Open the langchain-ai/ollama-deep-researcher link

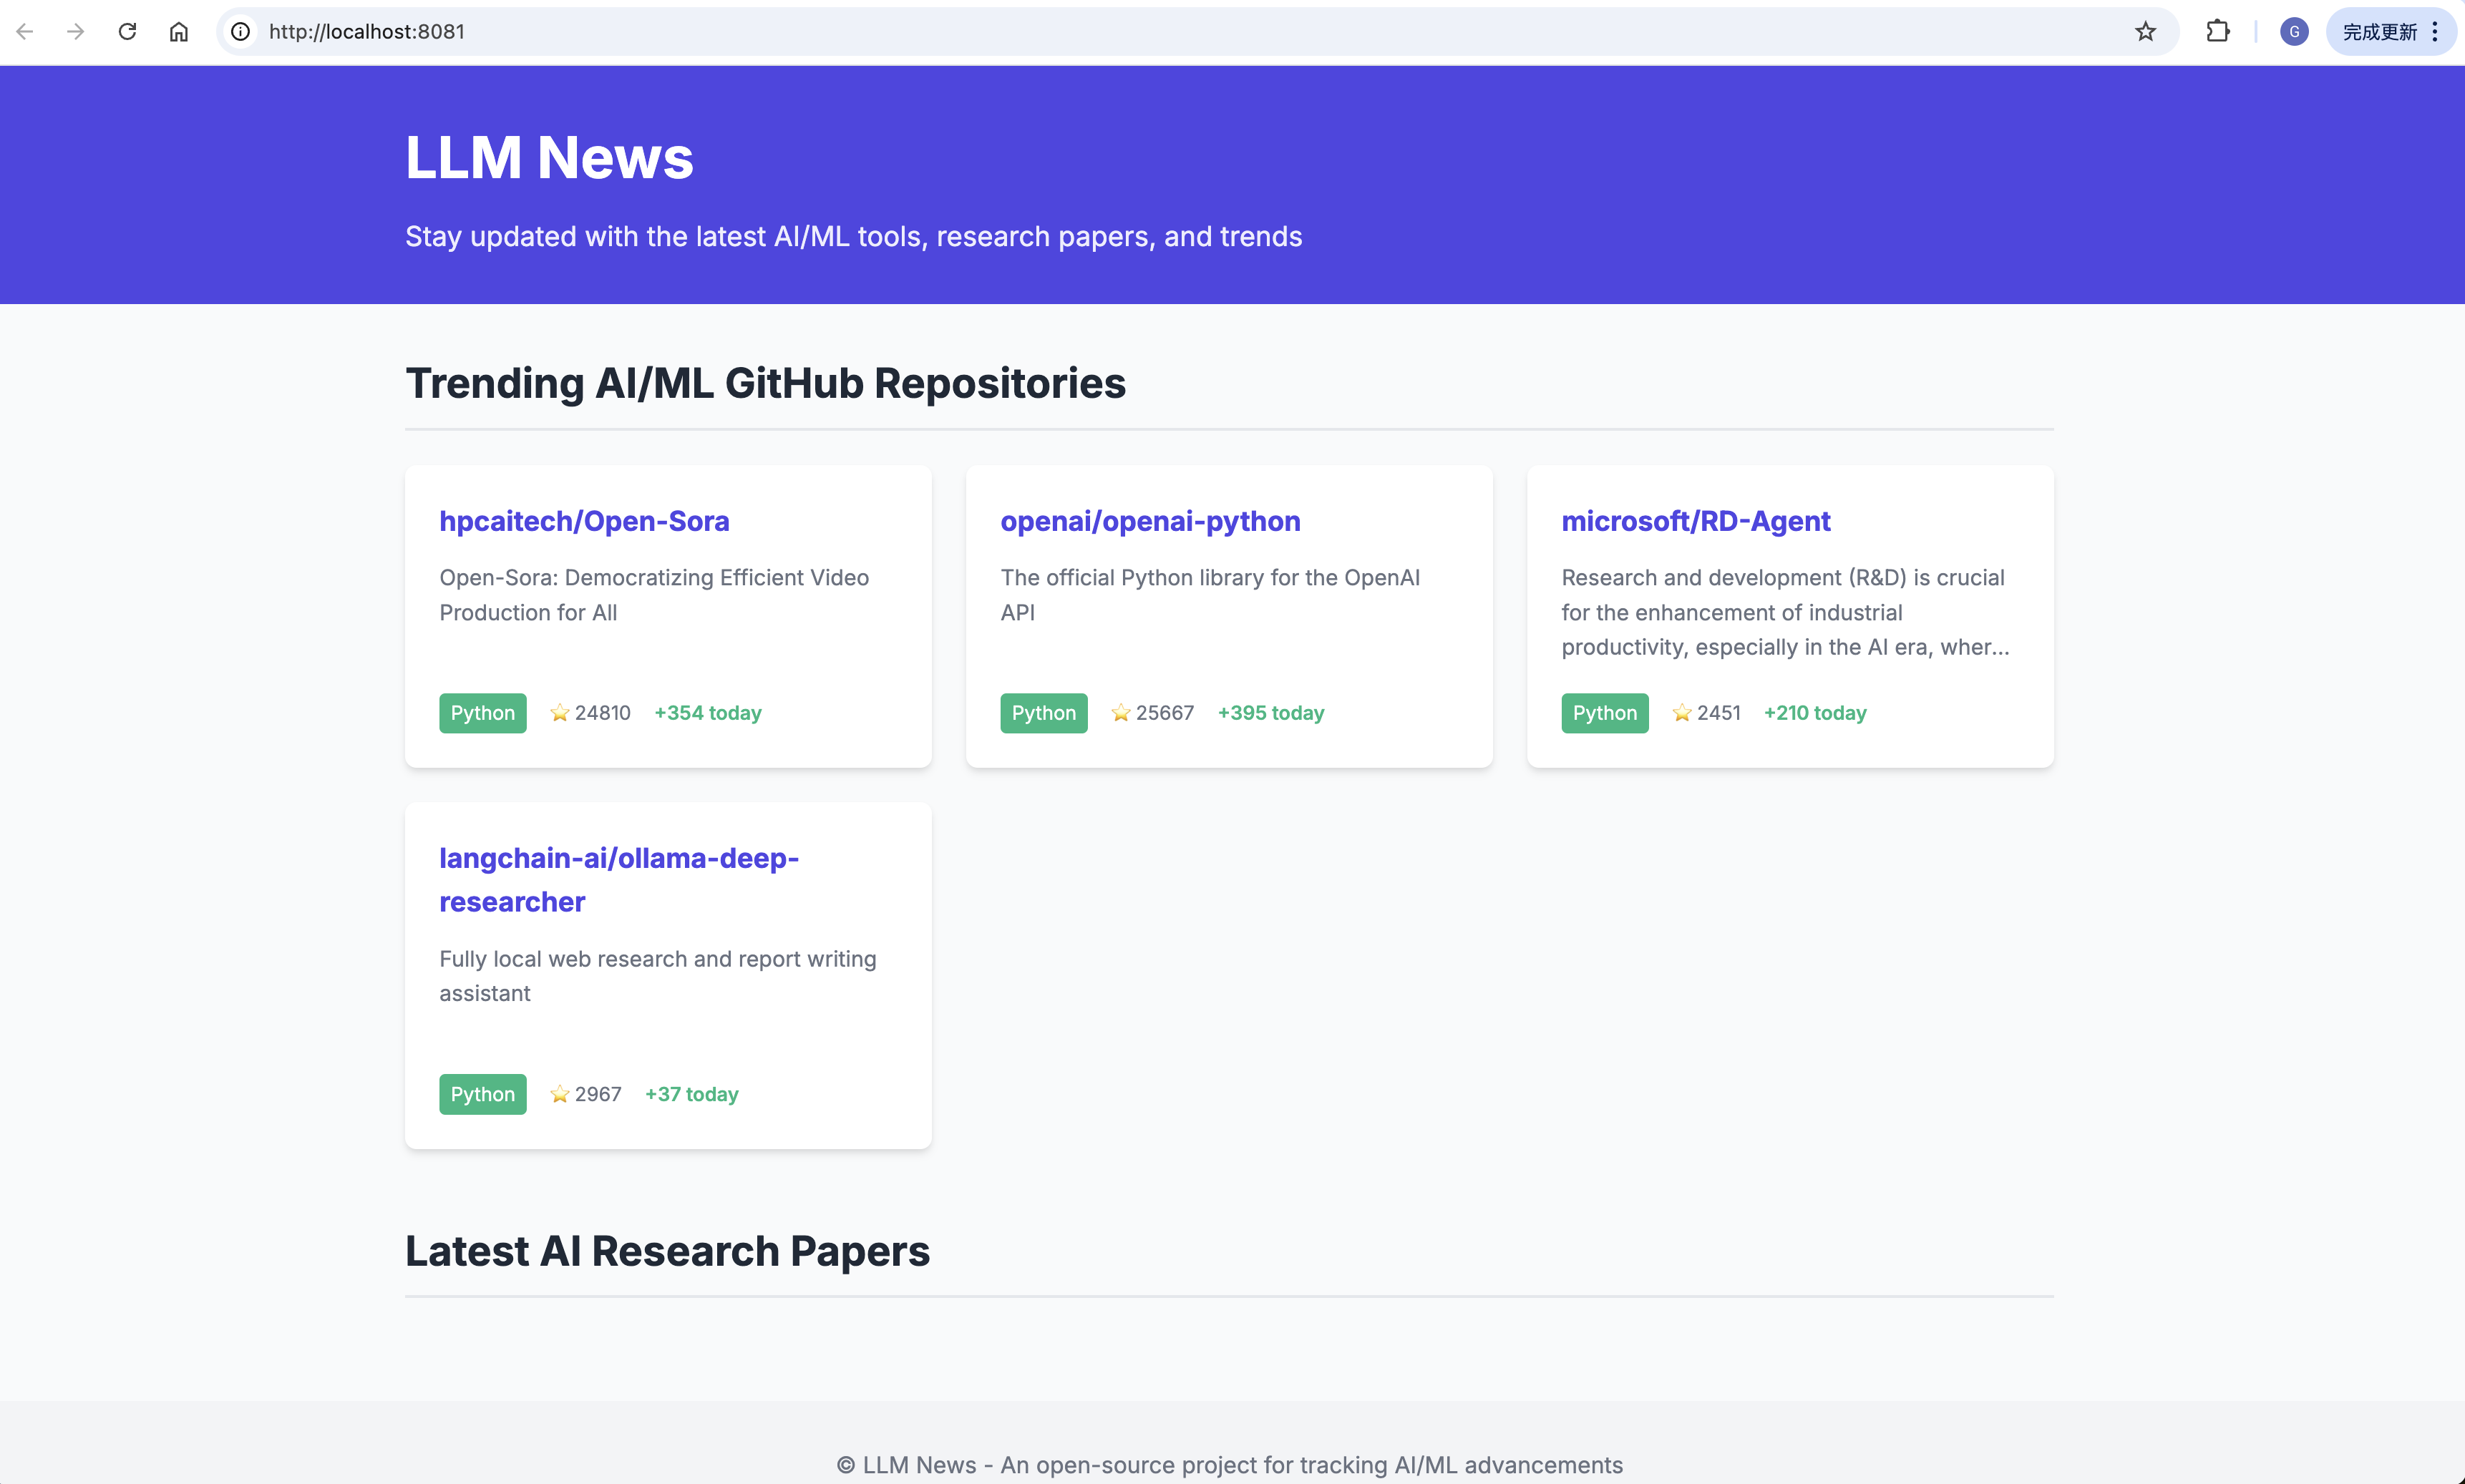pos(619,880)
